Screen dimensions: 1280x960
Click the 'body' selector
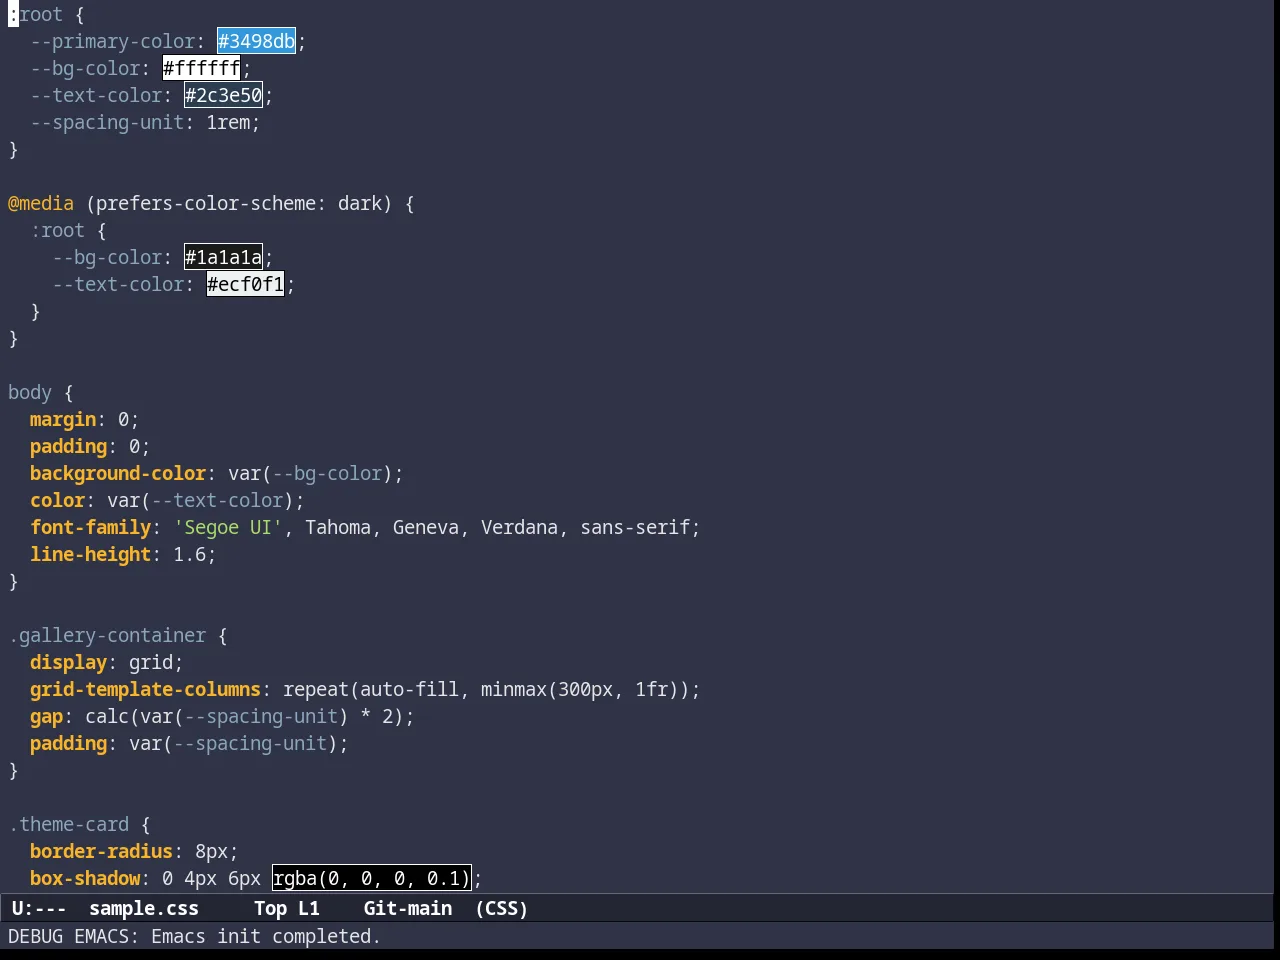click(x=30, y=392)
